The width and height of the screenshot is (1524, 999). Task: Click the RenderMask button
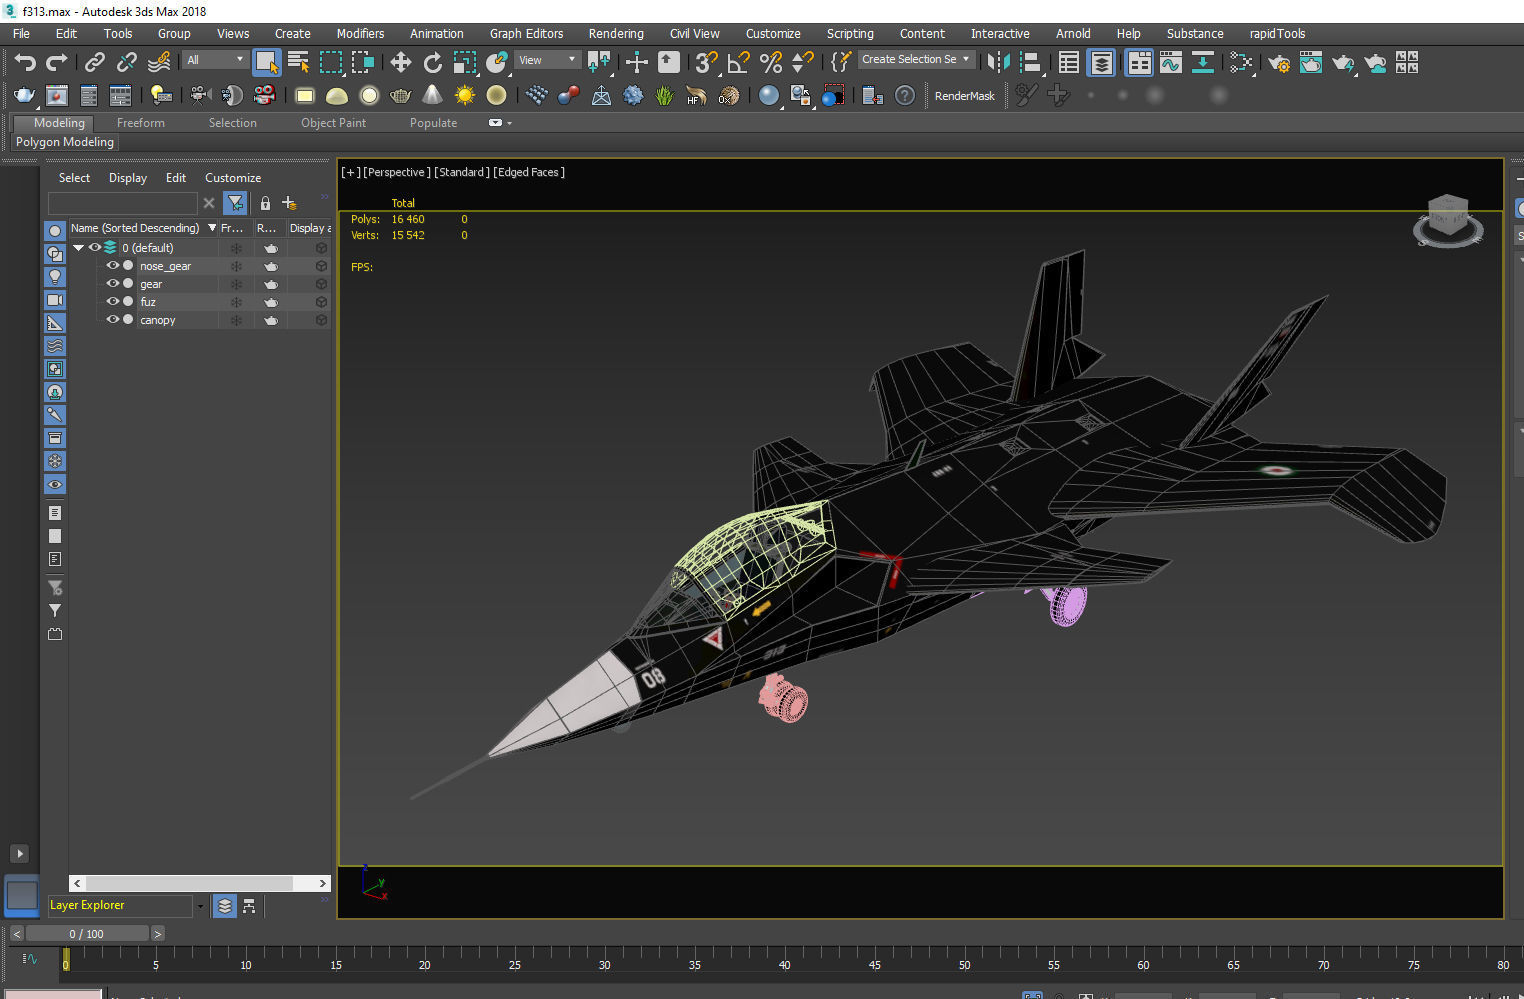click(x=964, y=95)
